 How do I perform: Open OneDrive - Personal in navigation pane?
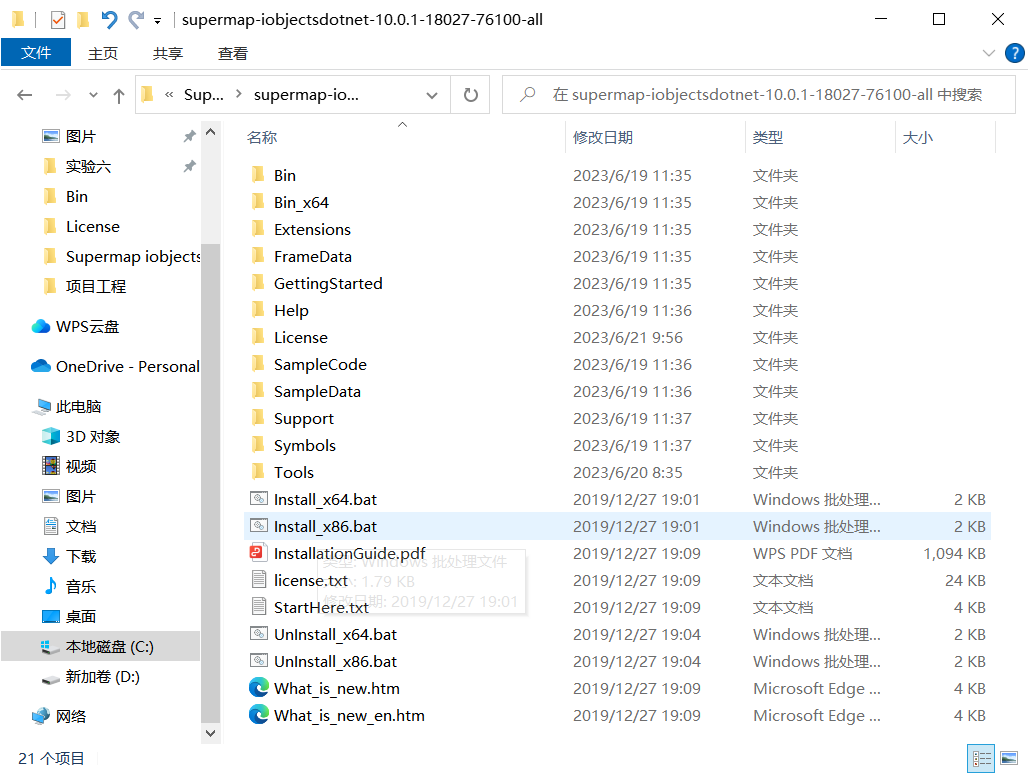tap(127, 366)
